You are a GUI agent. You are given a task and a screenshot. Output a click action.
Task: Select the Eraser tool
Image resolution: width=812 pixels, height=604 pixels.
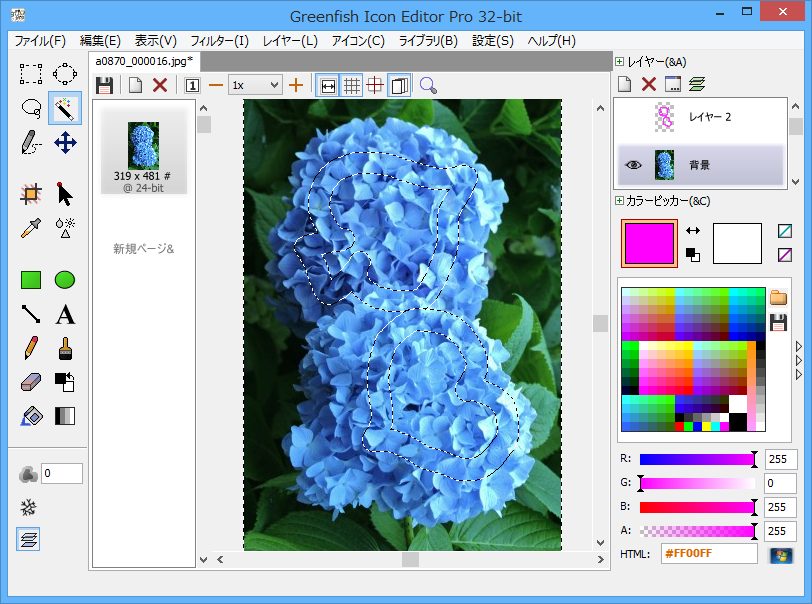click(31, 382)
